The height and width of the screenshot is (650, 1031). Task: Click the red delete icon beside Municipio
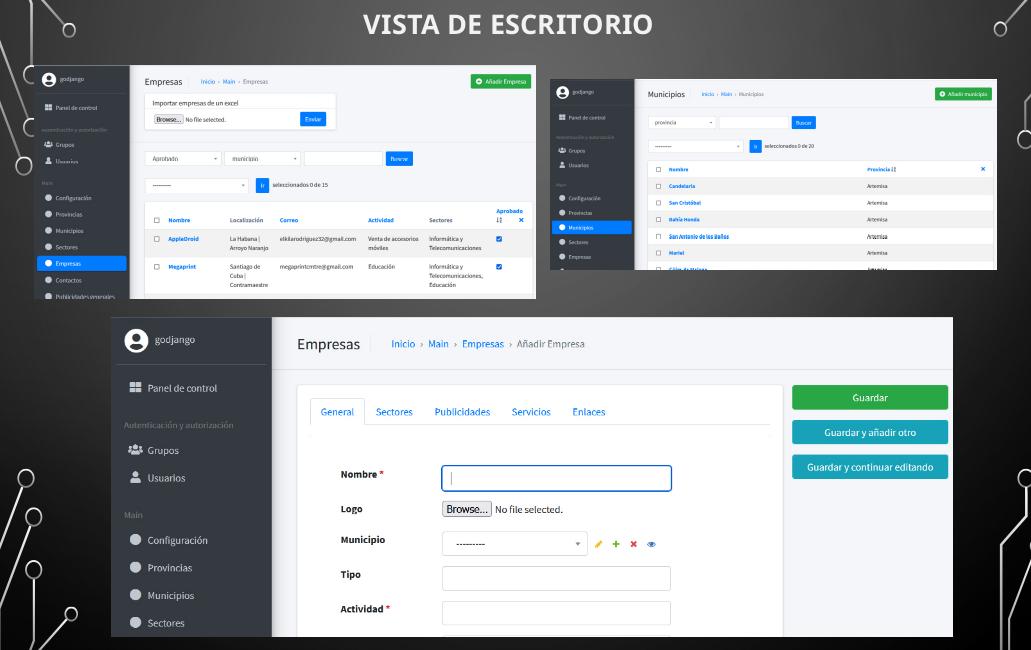pyautogui.click(x=634, y=544)
